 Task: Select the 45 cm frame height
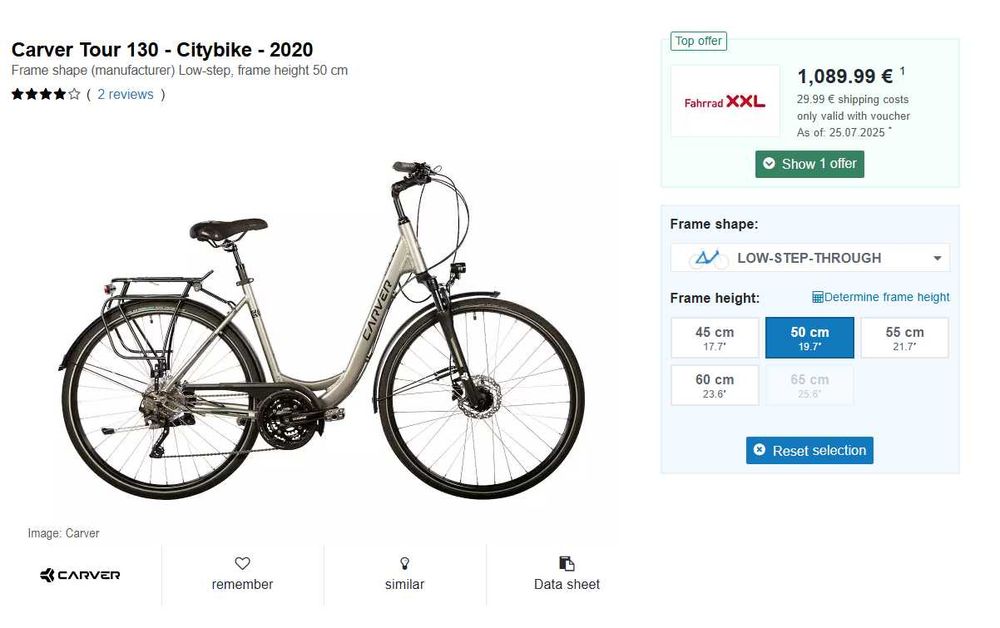715,338
